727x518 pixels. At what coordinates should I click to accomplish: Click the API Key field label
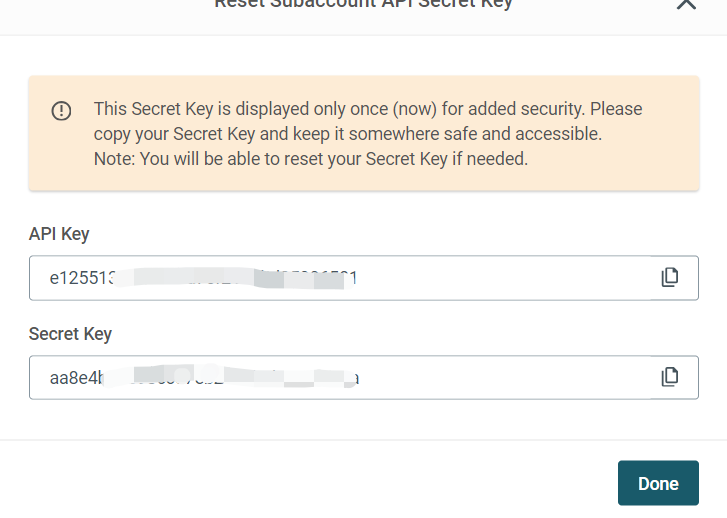(x=59, y=234)
